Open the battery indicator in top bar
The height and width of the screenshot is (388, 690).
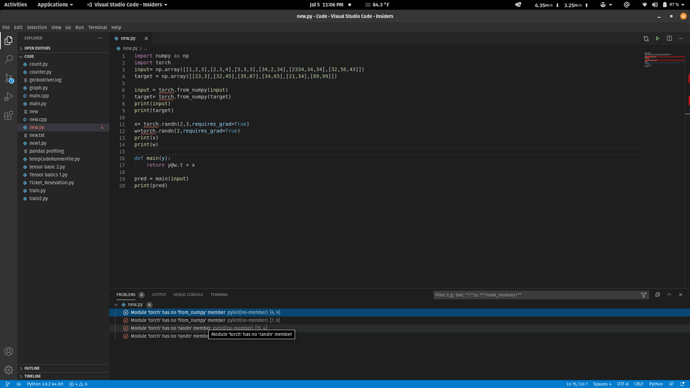(x=672, y=5)
